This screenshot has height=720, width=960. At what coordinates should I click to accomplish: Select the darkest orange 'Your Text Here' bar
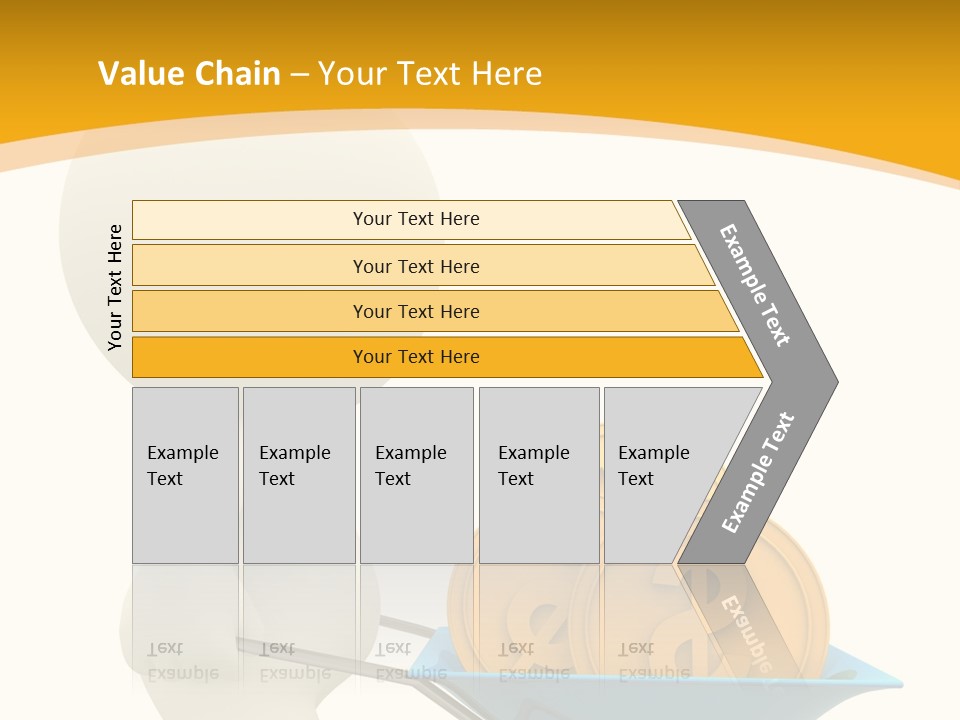(416, 357)
